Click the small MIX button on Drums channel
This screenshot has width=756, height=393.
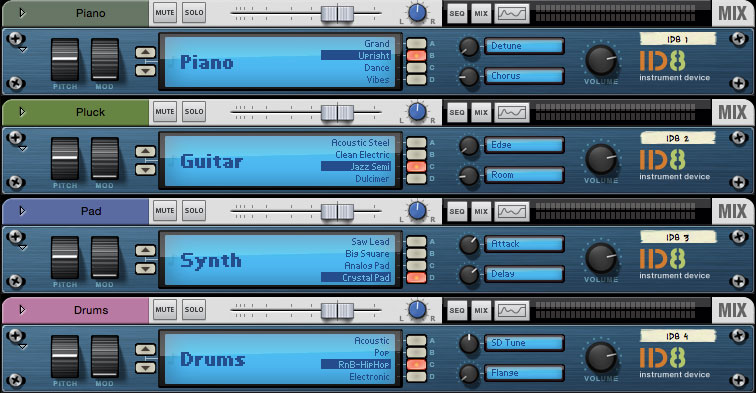coord(481,311)
